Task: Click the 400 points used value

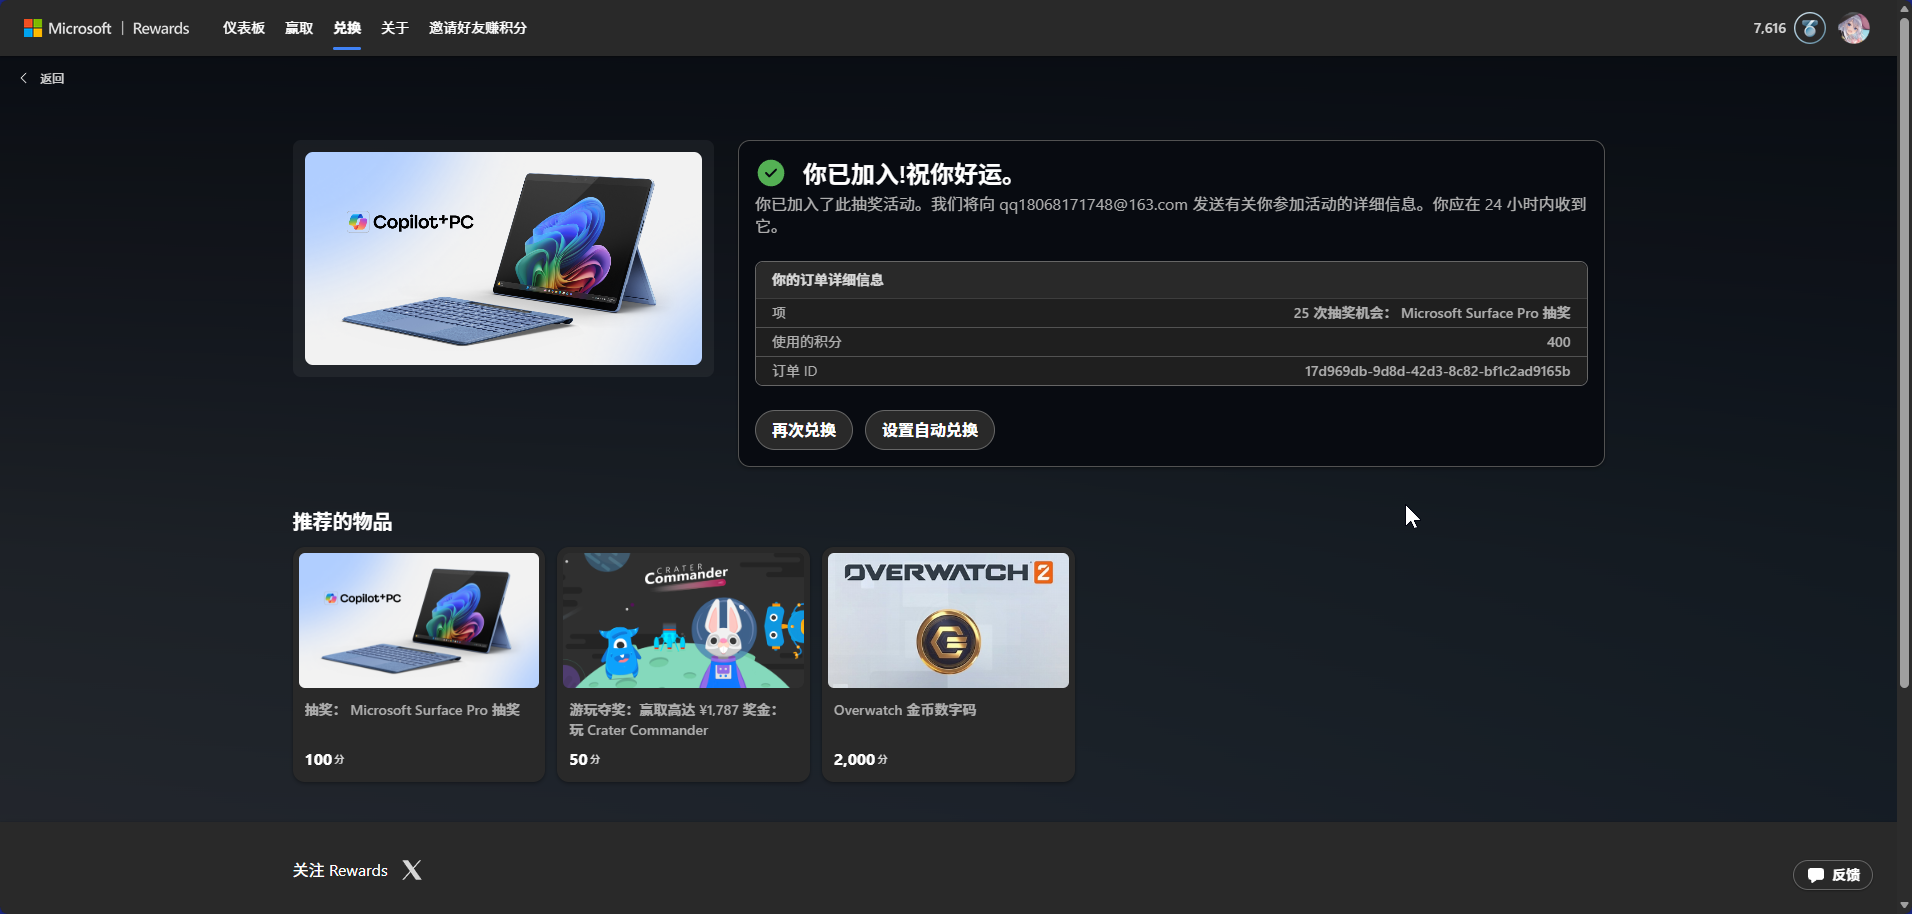Action: (x=1558, y=342)
